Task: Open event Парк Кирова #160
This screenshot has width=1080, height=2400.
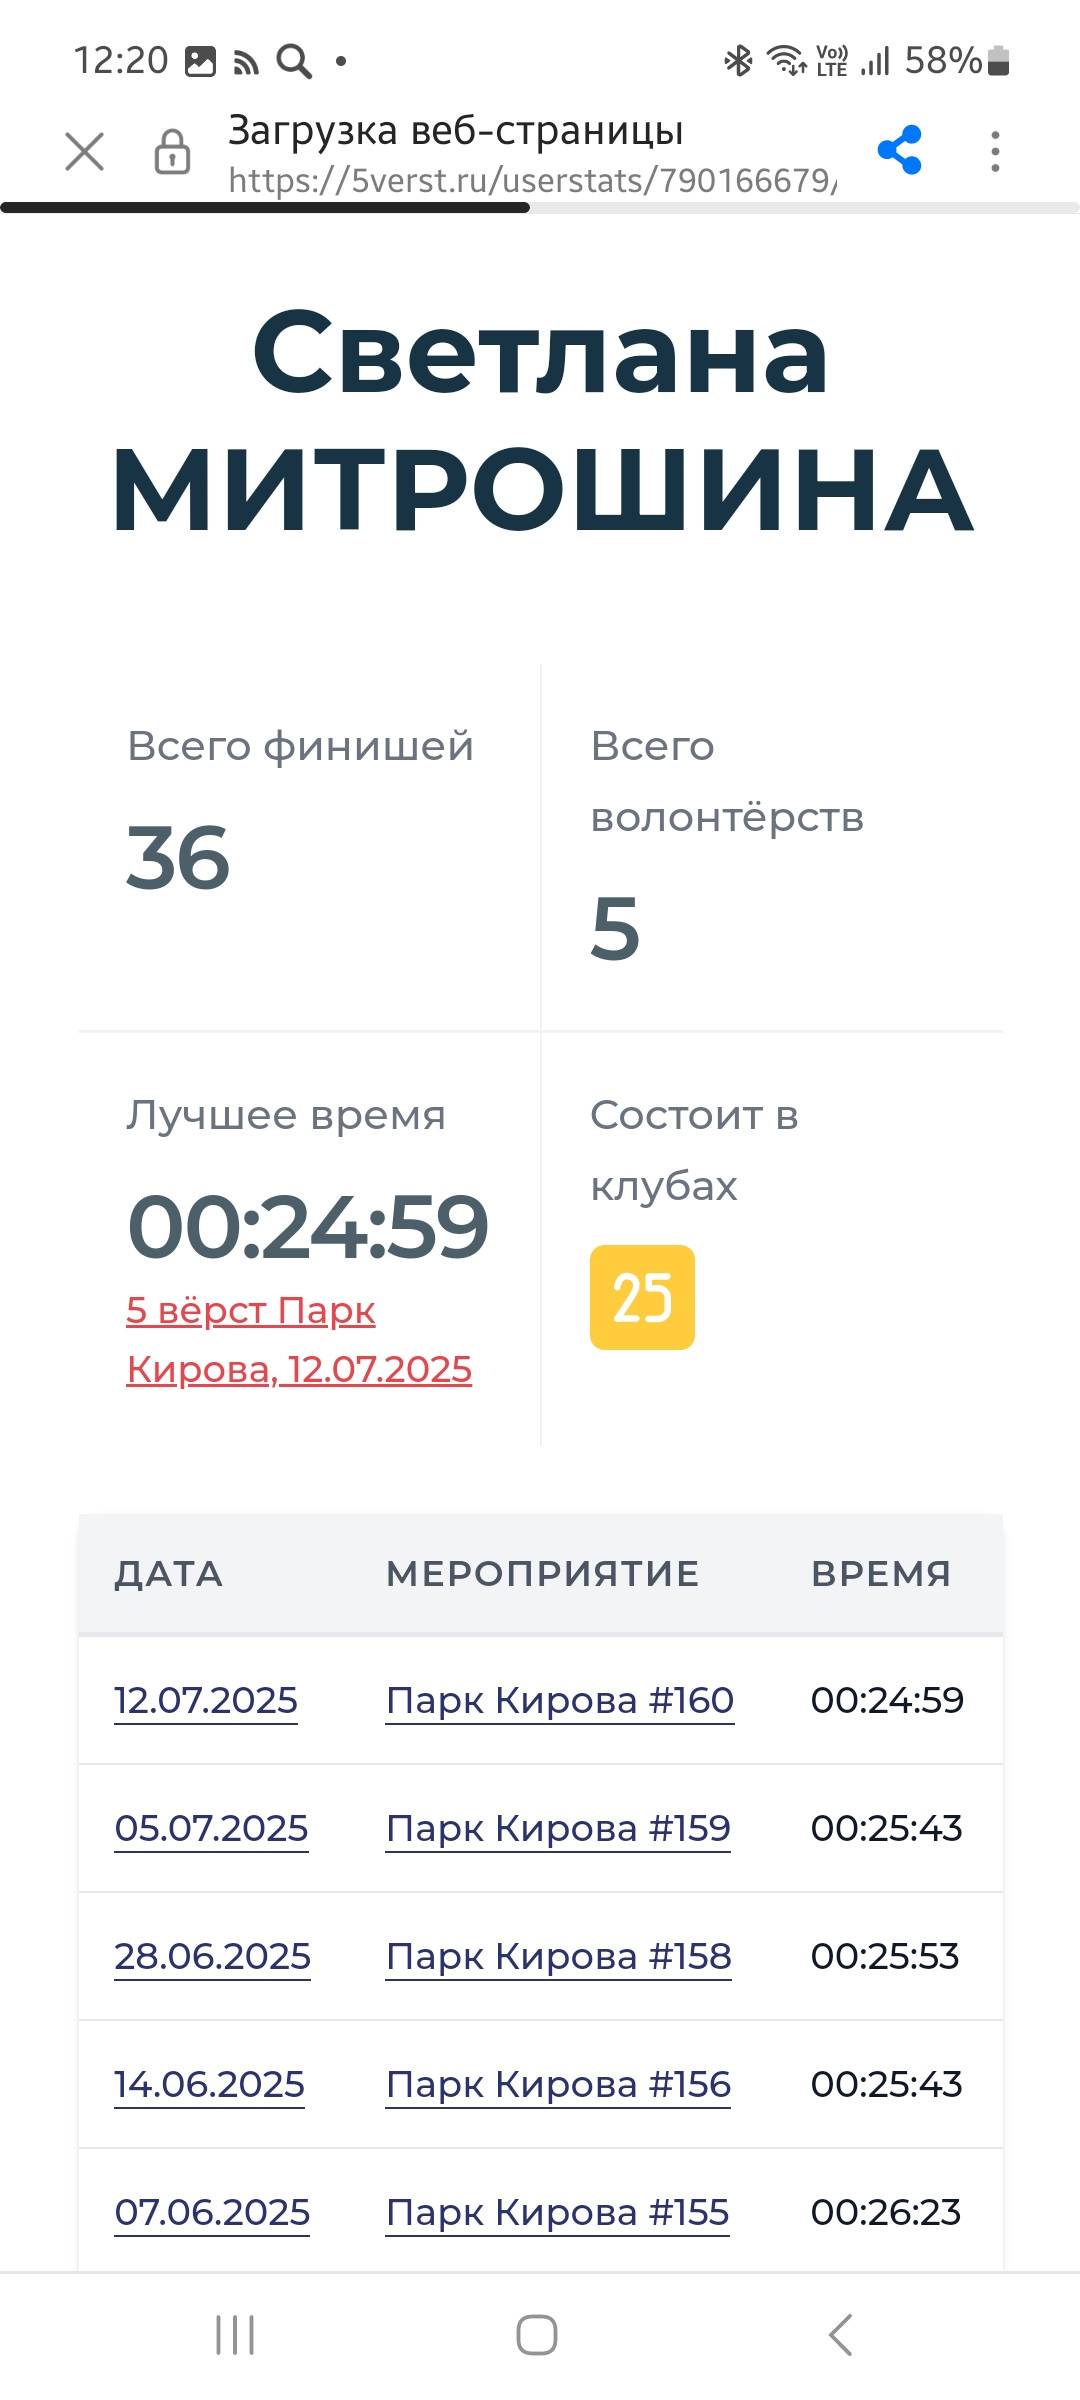Action: (560, 1700)
